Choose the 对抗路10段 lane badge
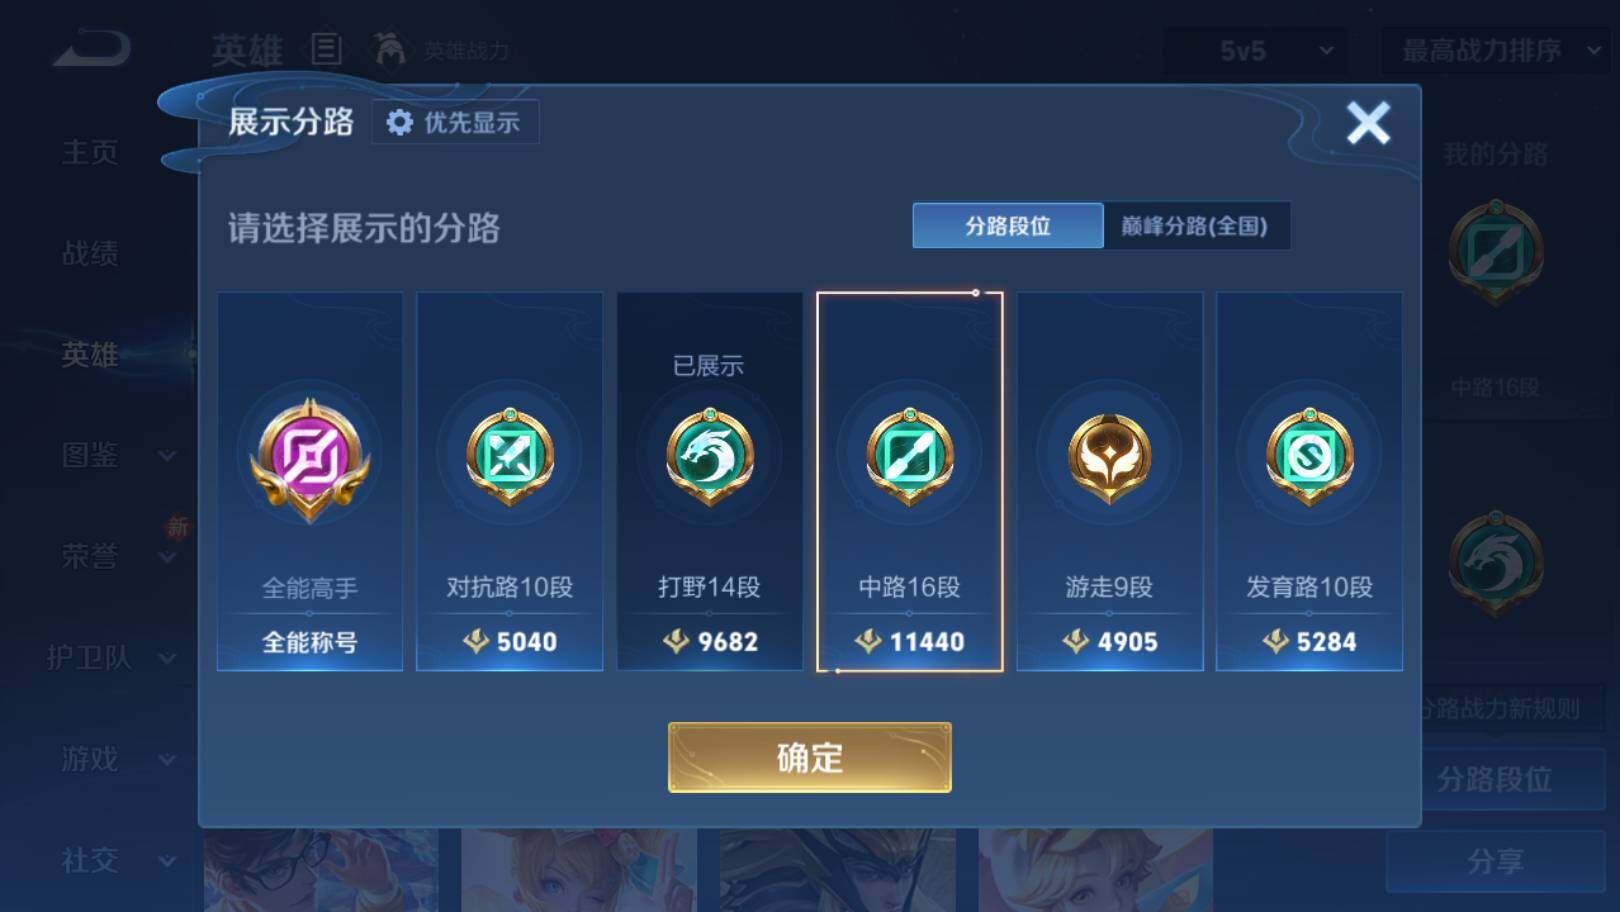1620x912 pixels. [510, 456]
